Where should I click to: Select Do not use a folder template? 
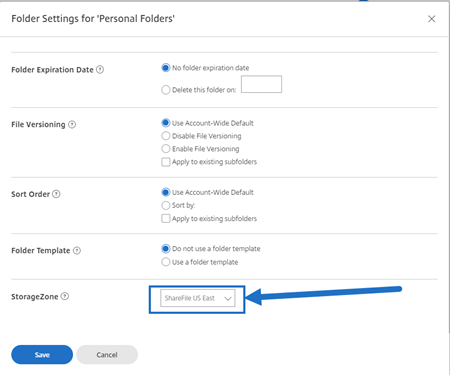[166, 249]
